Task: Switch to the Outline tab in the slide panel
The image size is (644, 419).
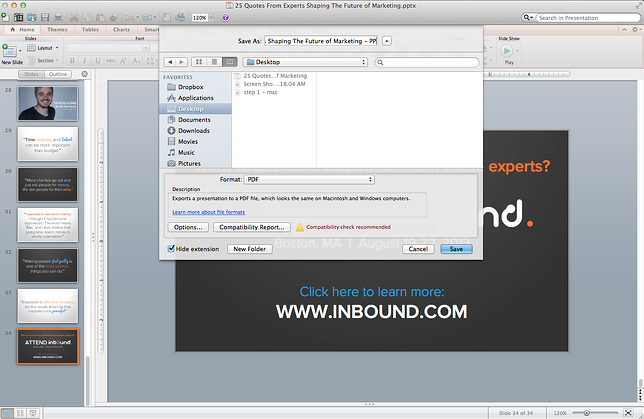Action: [59, 74]
